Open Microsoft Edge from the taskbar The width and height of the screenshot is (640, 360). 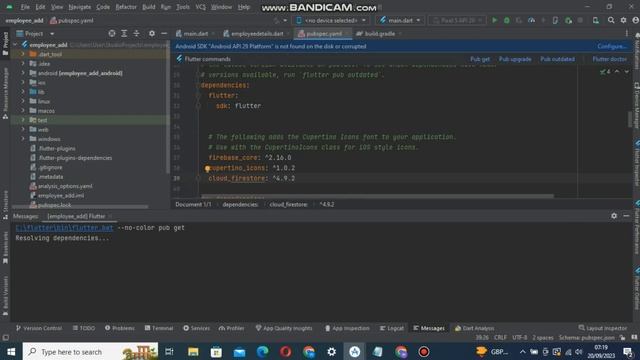[262, 351]
